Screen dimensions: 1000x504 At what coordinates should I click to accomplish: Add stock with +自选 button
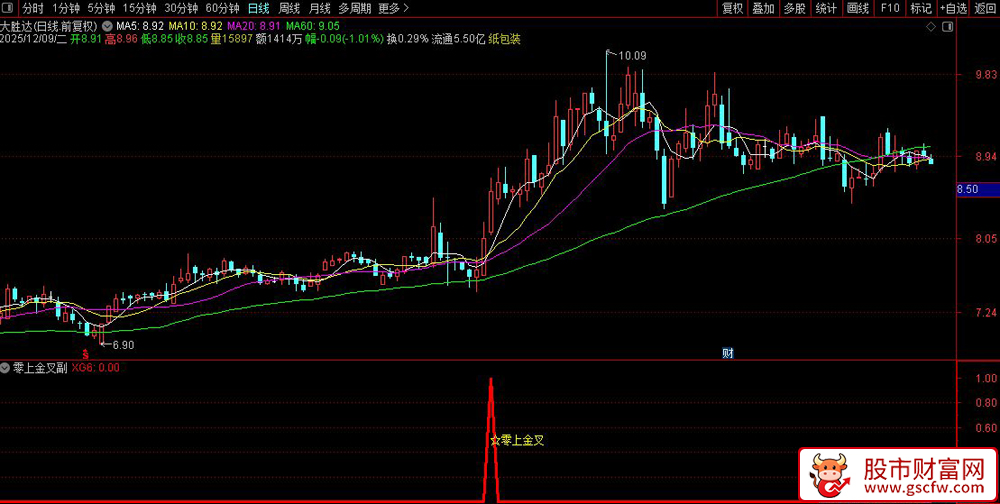953,8
